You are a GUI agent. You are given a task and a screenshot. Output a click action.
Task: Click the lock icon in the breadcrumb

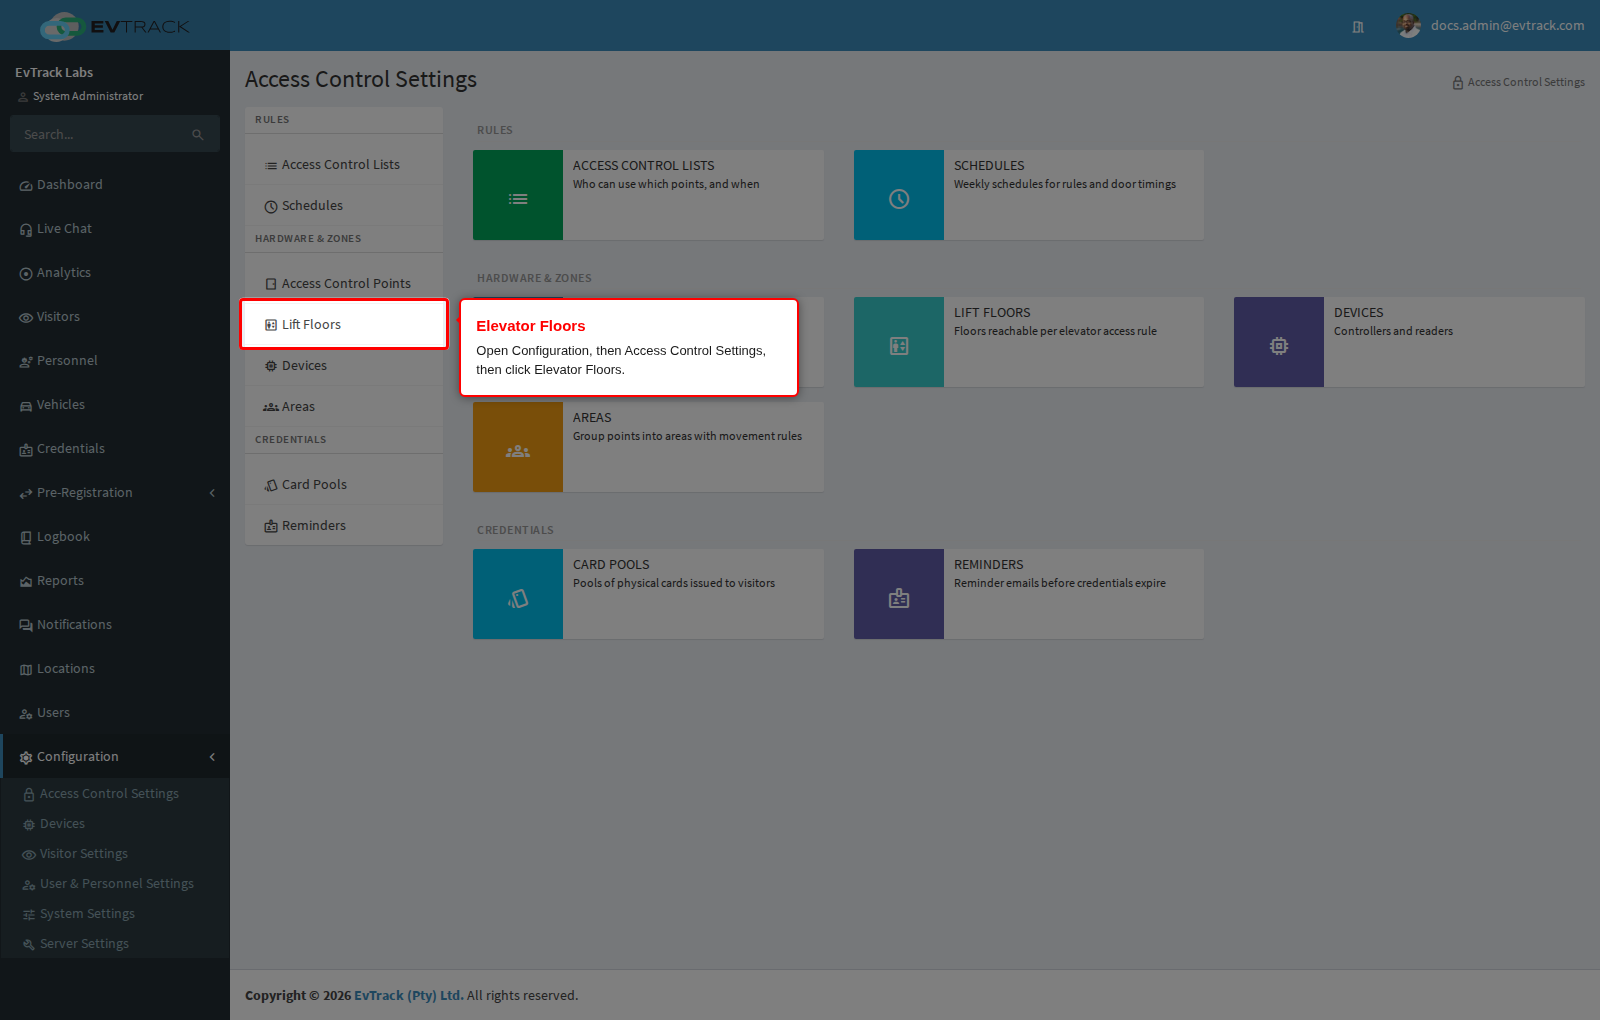pyautogui.click(x=1458, y=83)
